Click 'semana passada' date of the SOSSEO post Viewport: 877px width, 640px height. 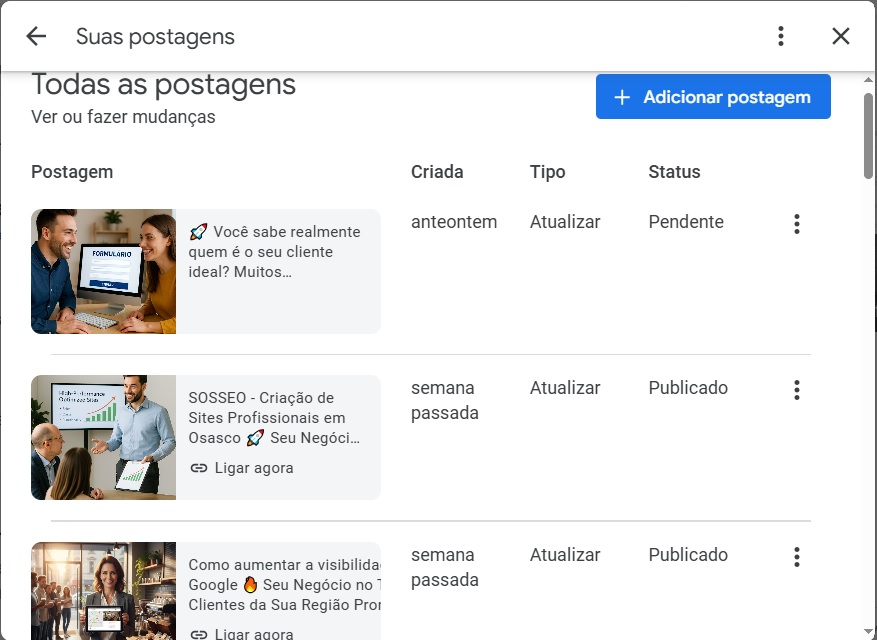445,400
